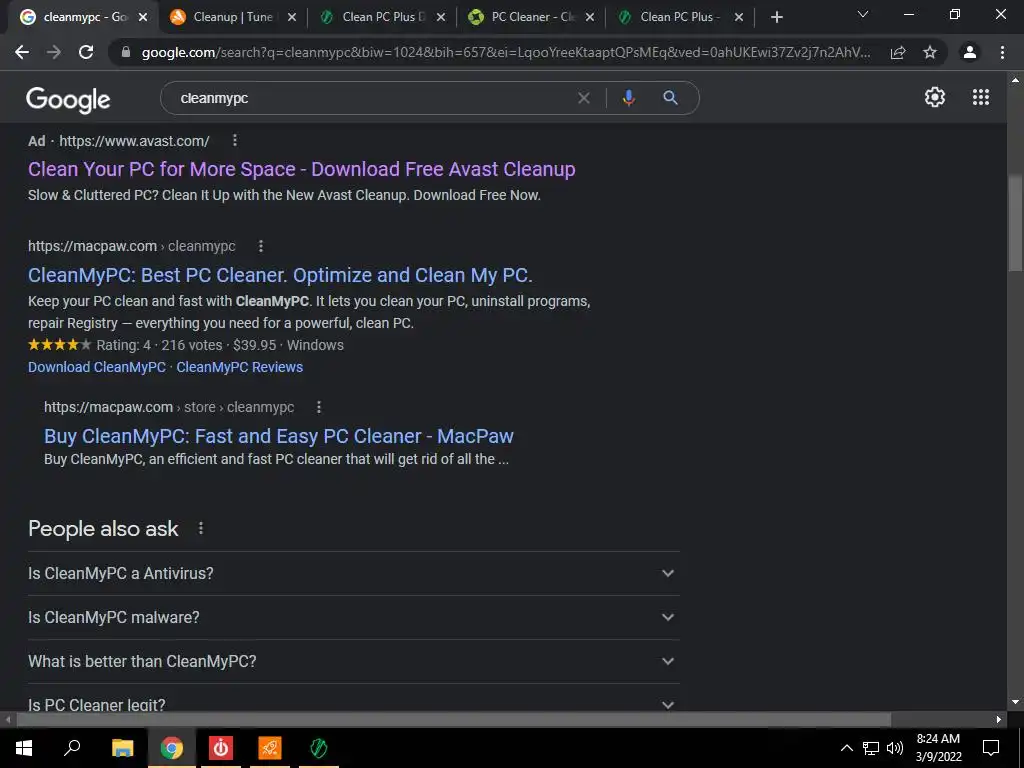Open Google apps grid
Image resolution: width=1024 pixels, height=768 pixels.
(981, 97)
